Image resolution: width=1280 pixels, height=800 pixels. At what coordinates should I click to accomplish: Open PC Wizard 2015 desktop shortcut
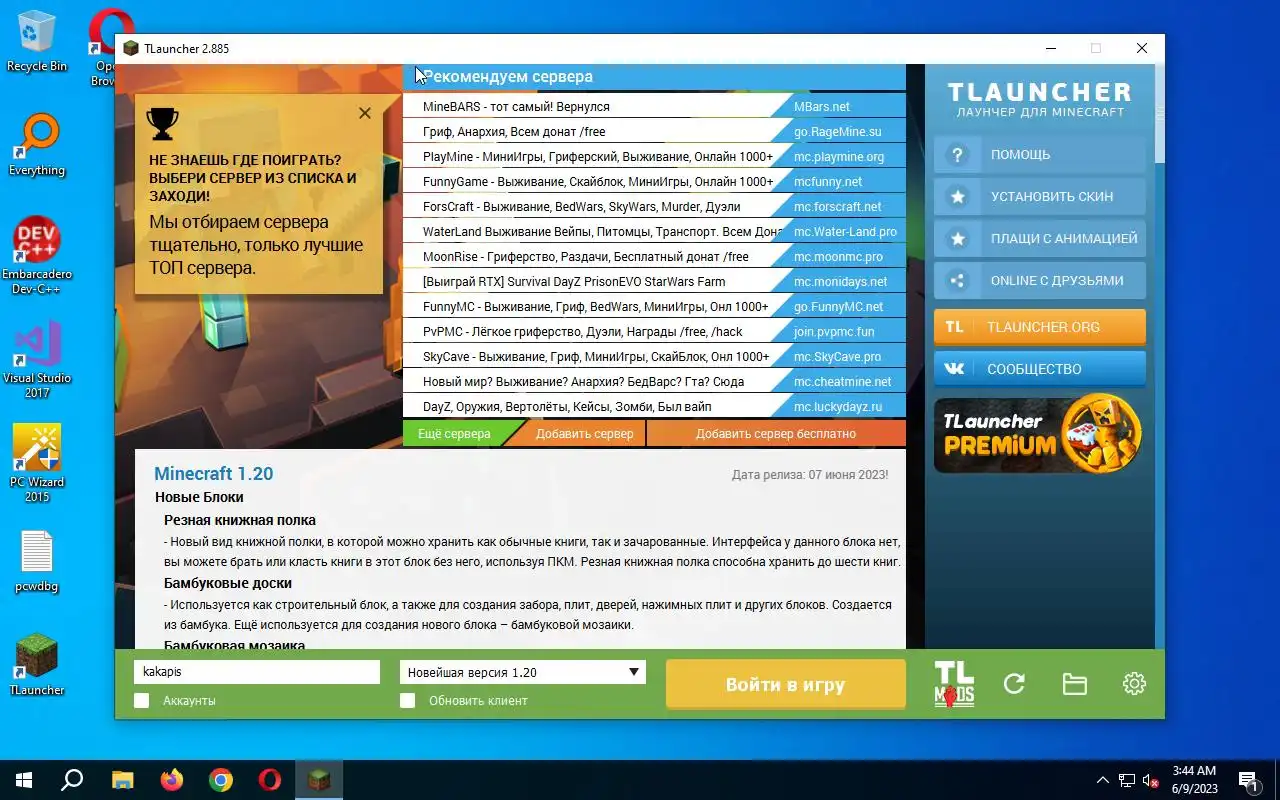pyautogui.click(x=37, y=462)
